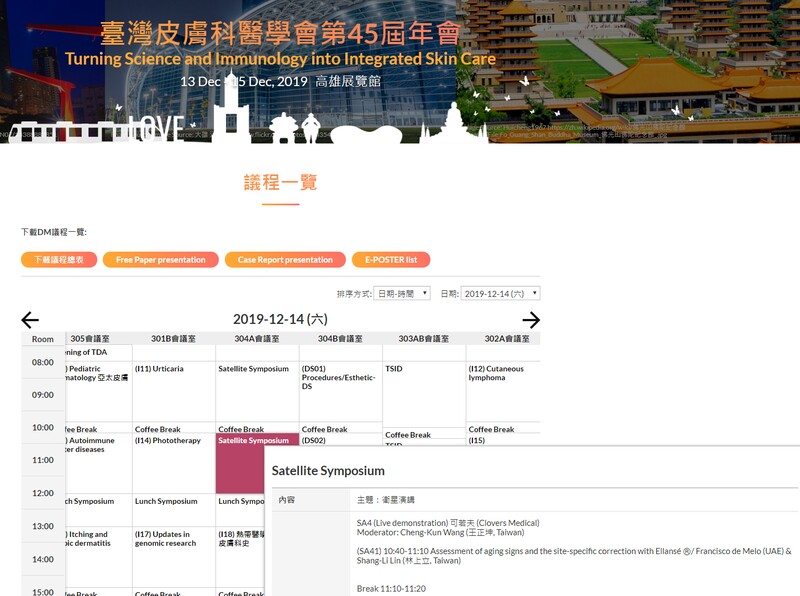Open Lunch Symposium below (I14) Phototherapy
Image resolution: width=800 pixels, height=596 pixels.
(x=174, y=510)
